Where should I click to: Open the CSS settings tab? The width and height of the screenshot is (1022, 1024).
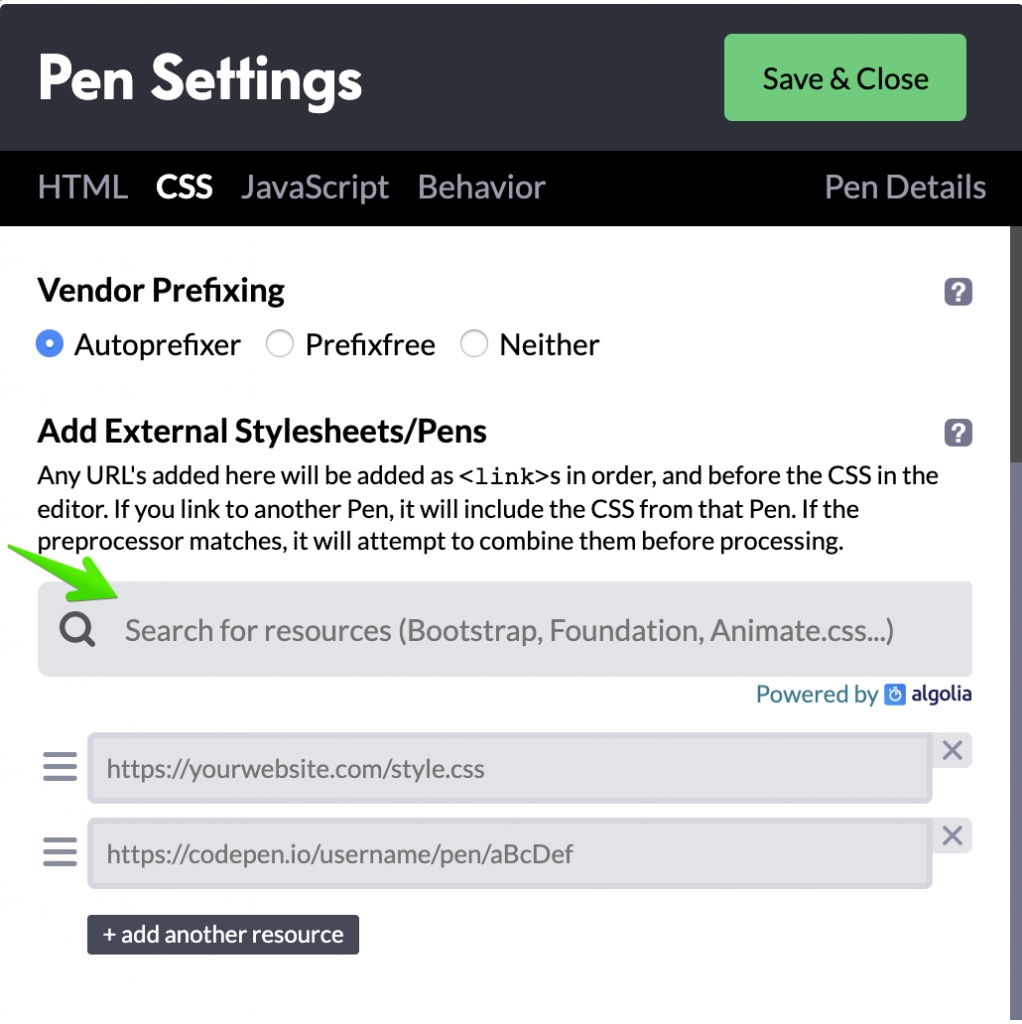pyautogui.click(x=184, y=187)
